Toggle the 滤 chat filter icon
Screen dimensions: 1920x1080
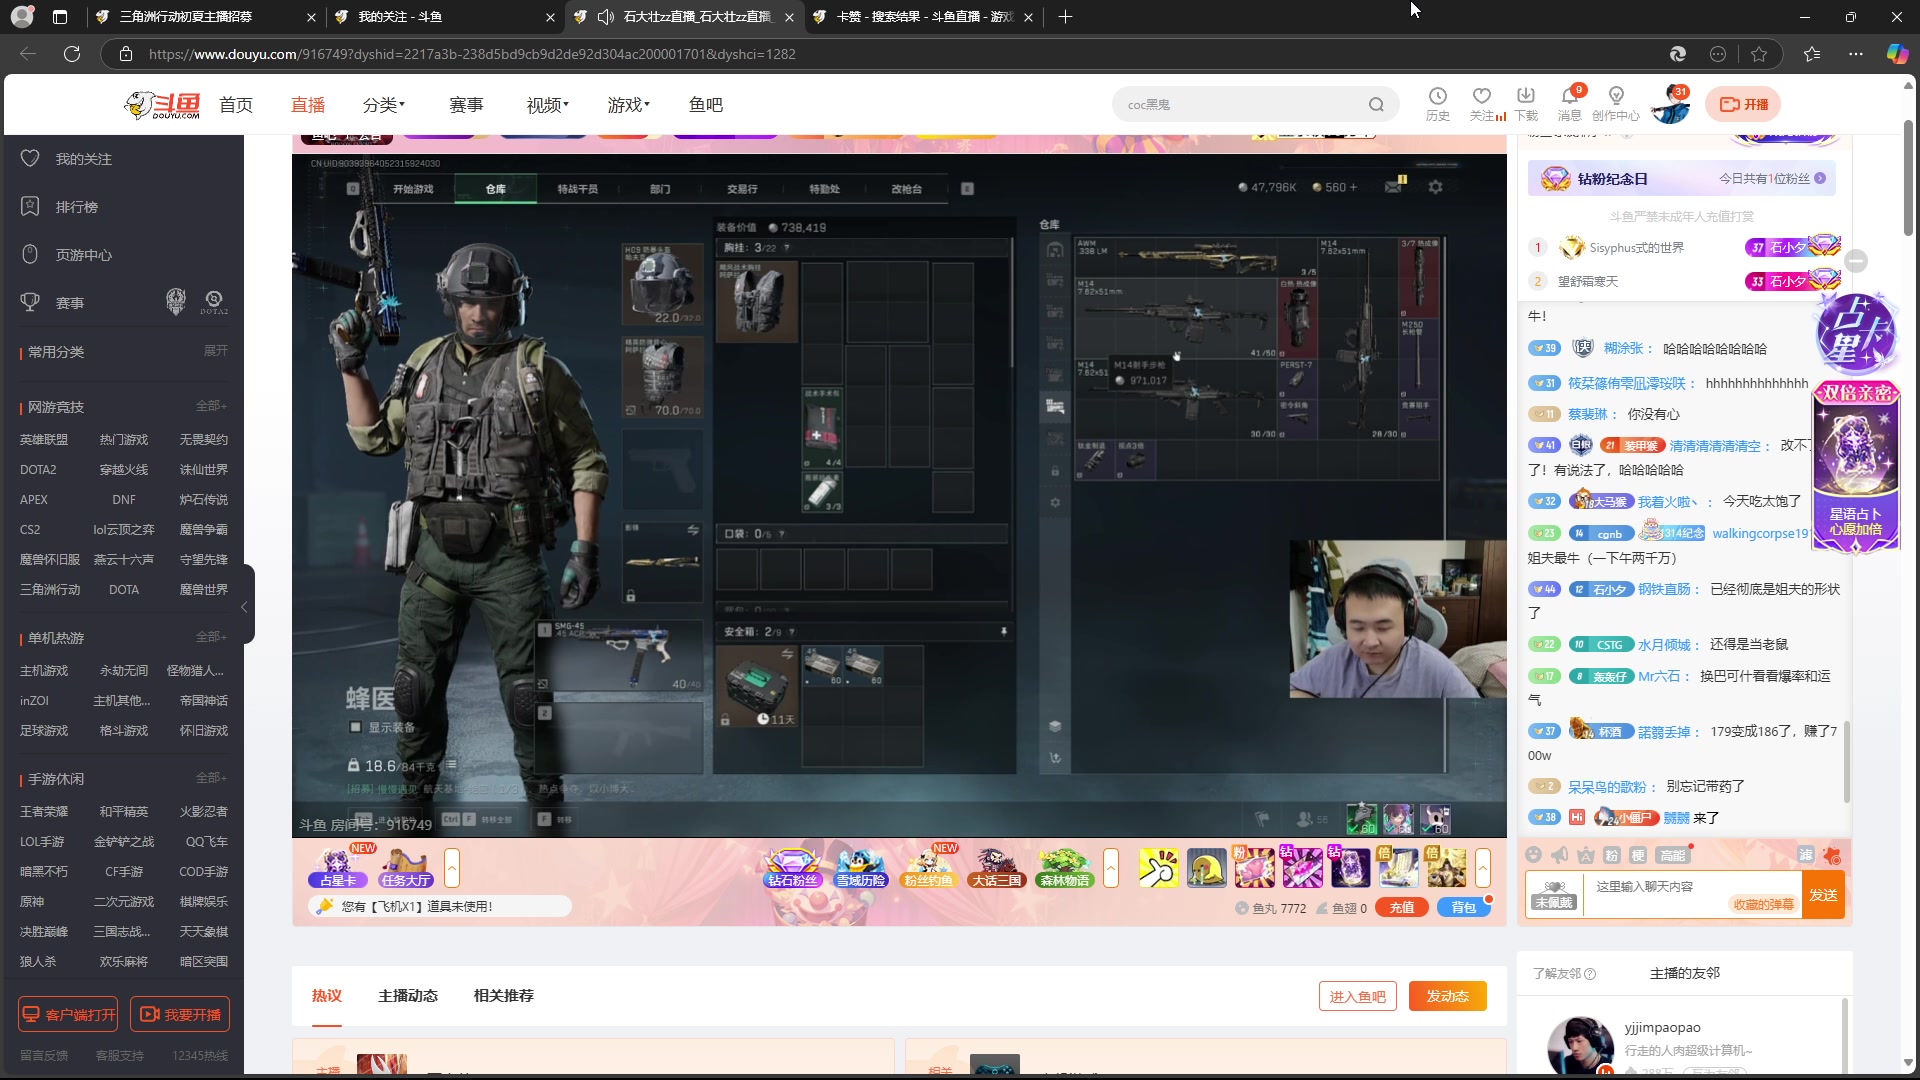tap(1806, 855)
